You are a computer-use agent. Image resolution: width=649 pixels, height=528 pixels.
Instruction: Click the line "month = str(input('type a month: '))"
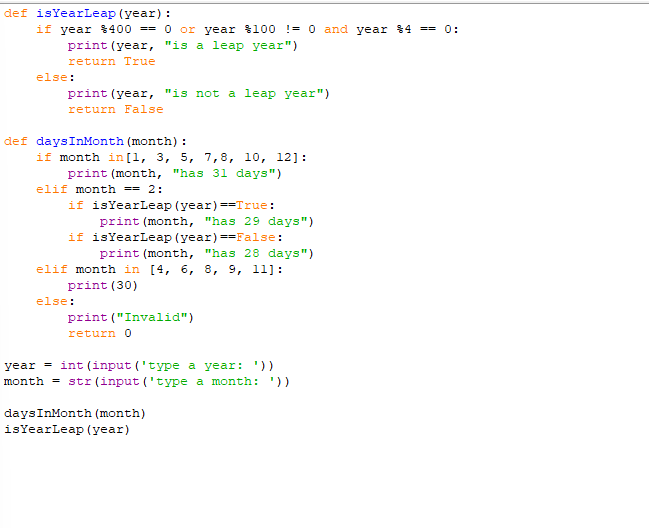pyautogui.click(x=147, y=382)
